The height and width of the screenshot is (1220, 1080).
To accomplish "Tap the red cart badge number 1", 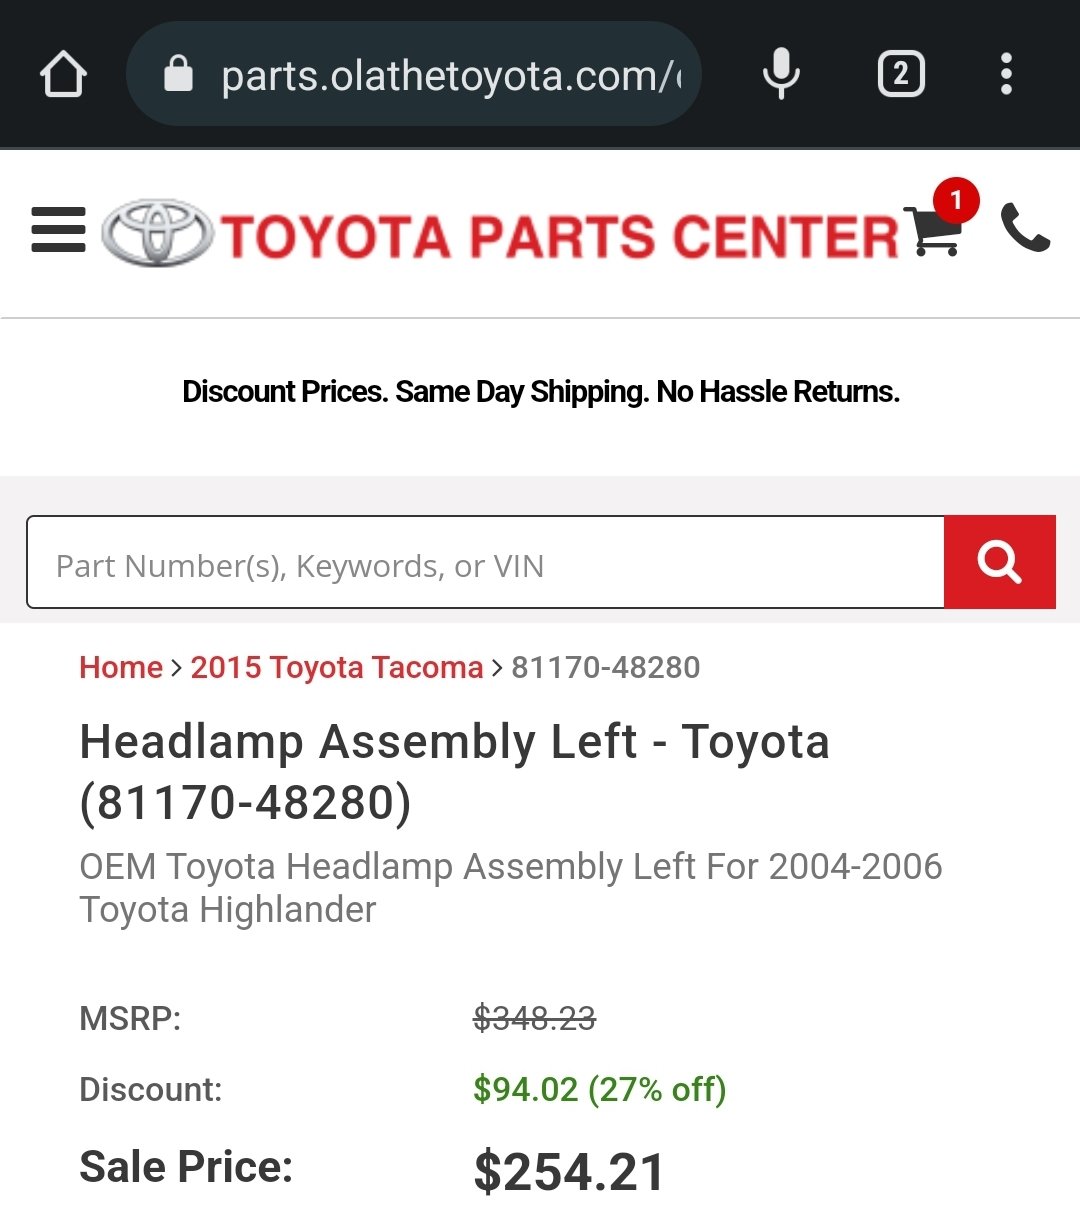I will [956, 201].
